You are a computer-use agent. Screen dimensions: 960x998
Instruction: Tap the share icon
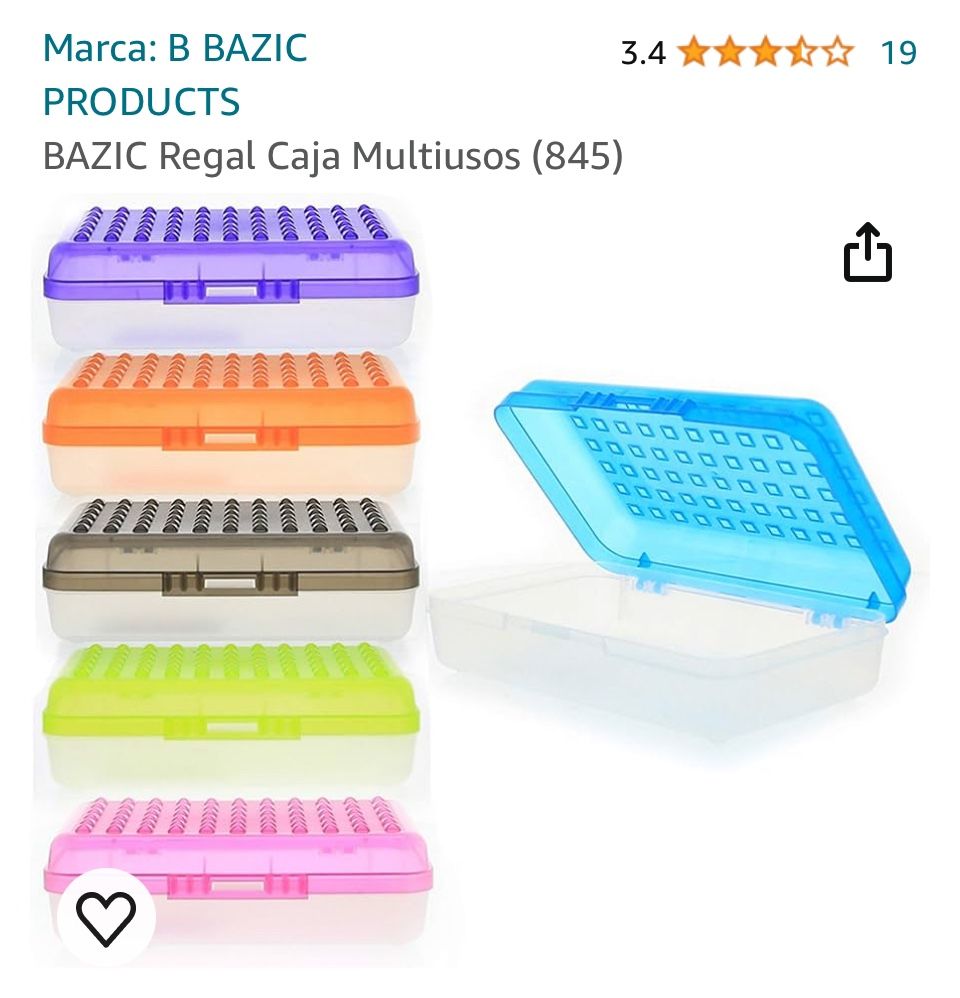click(x=868, y=253)
